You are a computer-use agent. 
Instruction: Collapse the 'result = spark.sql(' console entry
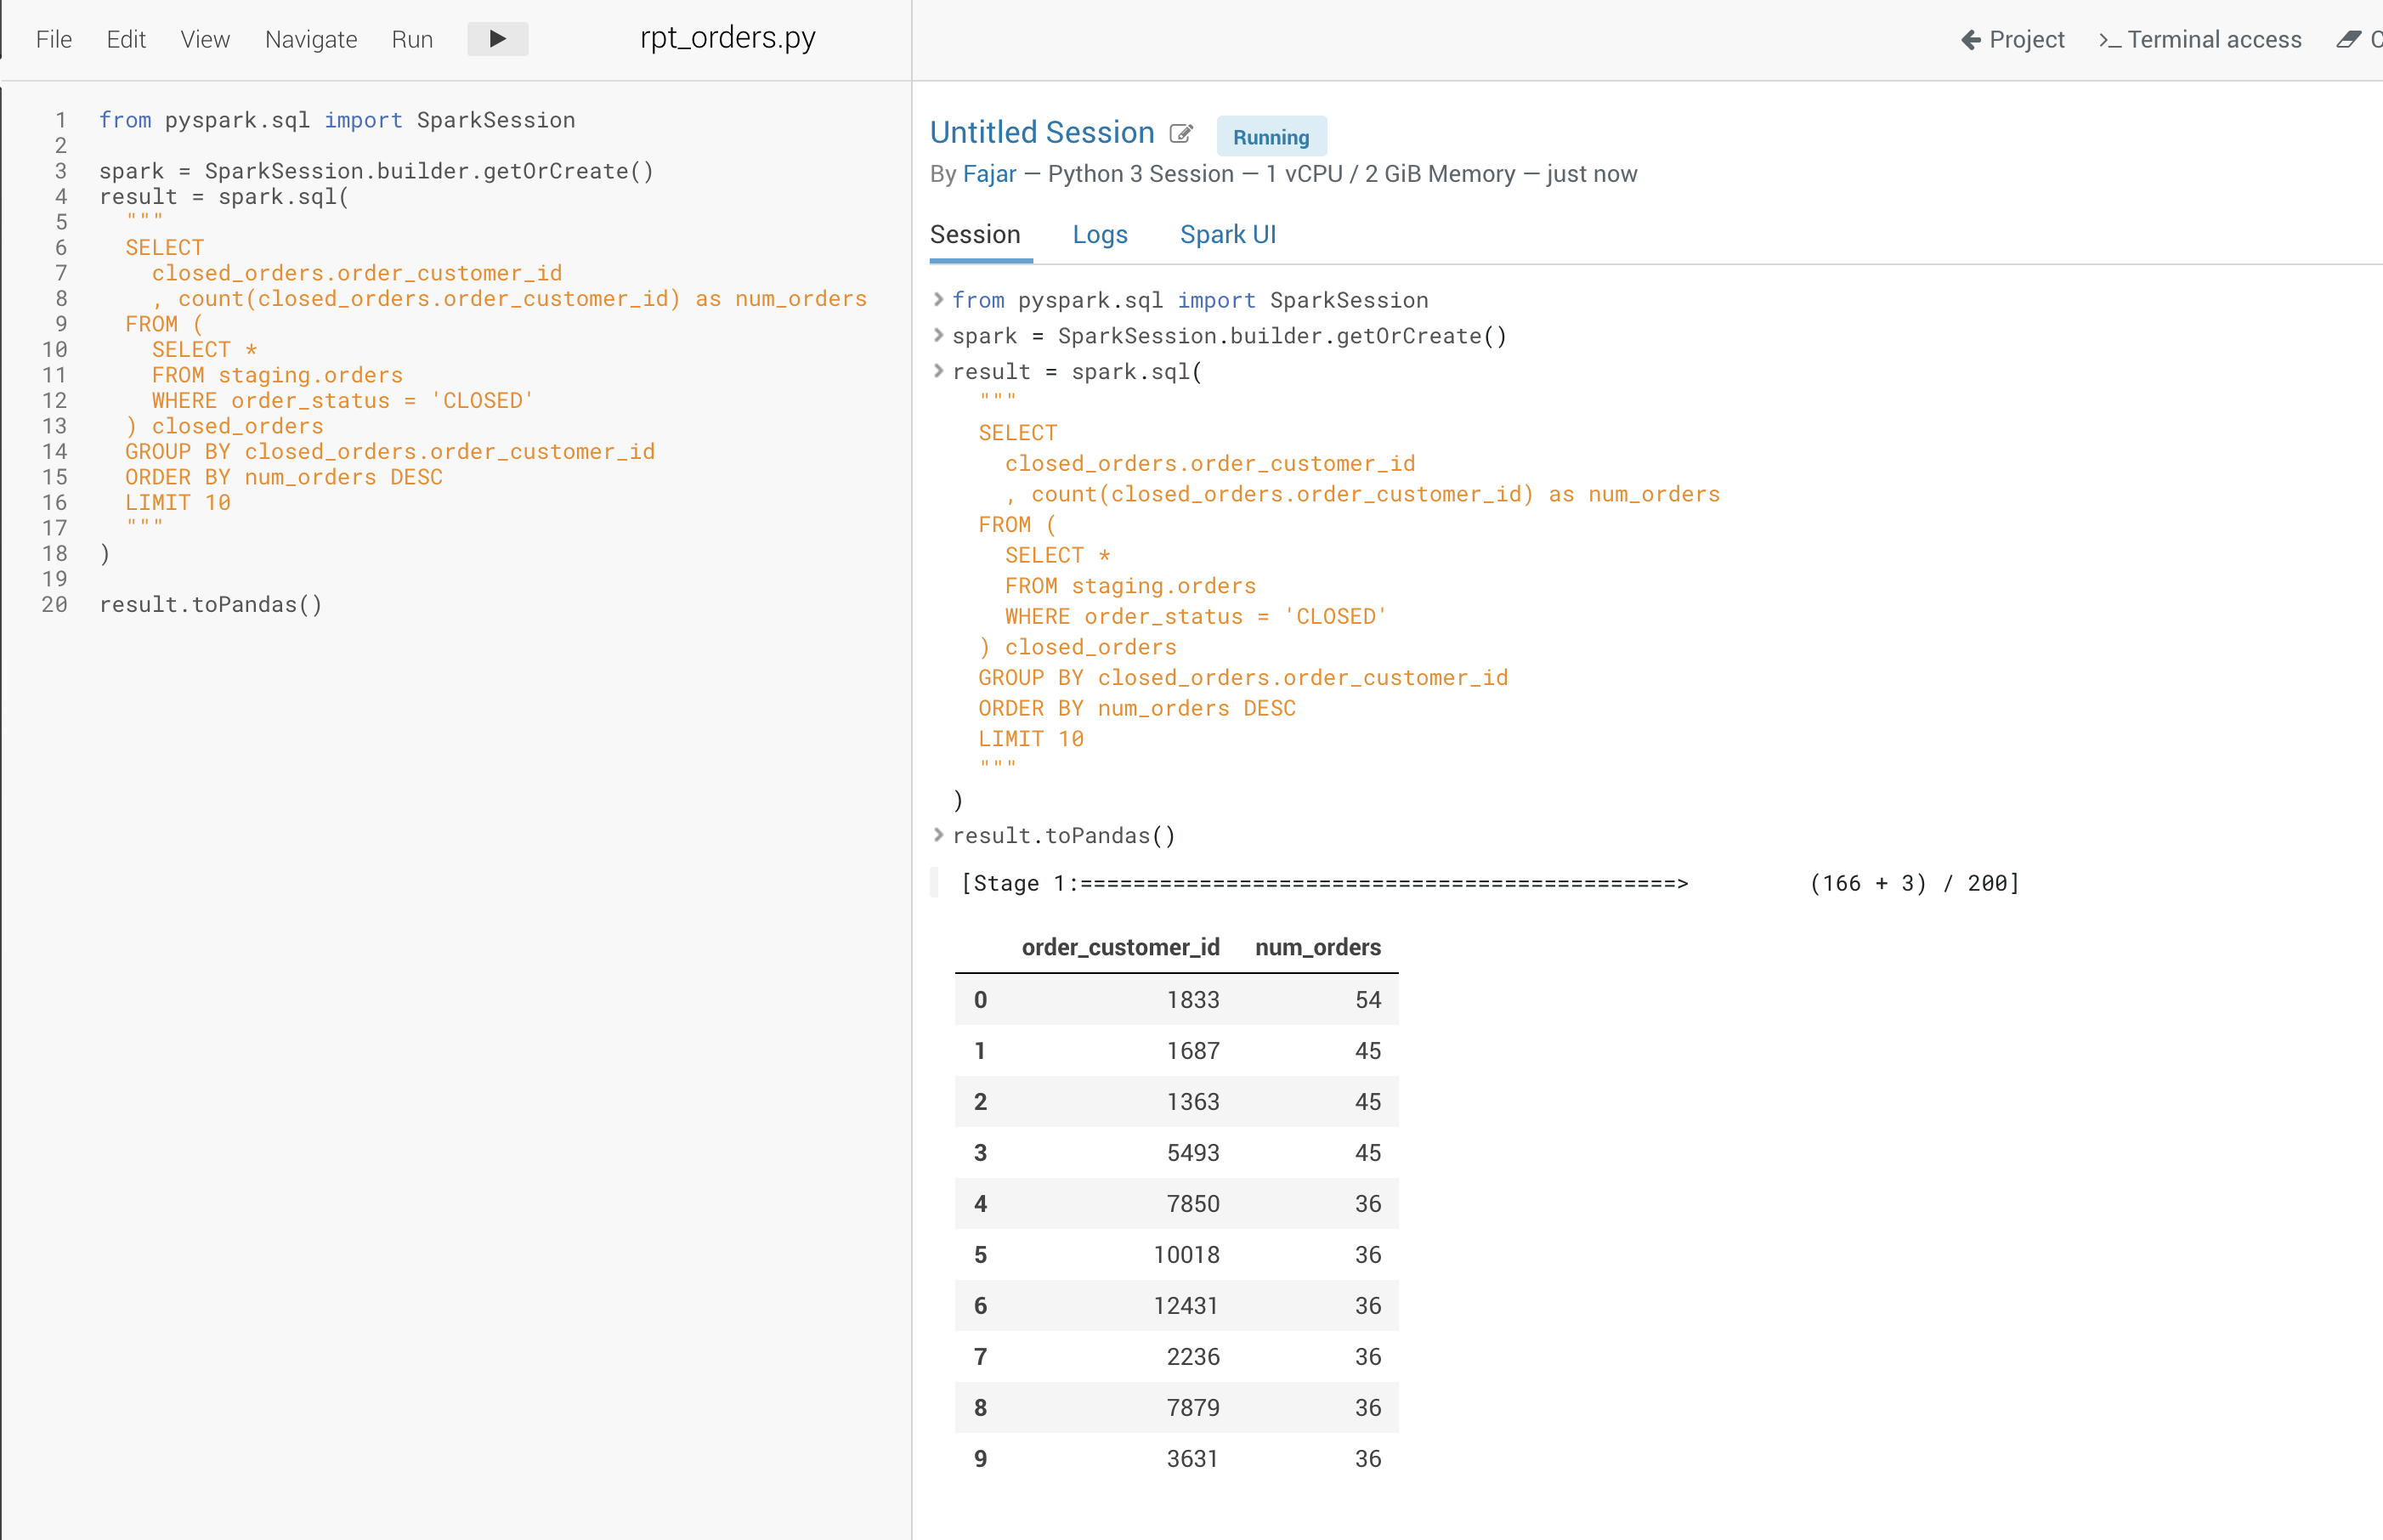(x=938, y=371)
